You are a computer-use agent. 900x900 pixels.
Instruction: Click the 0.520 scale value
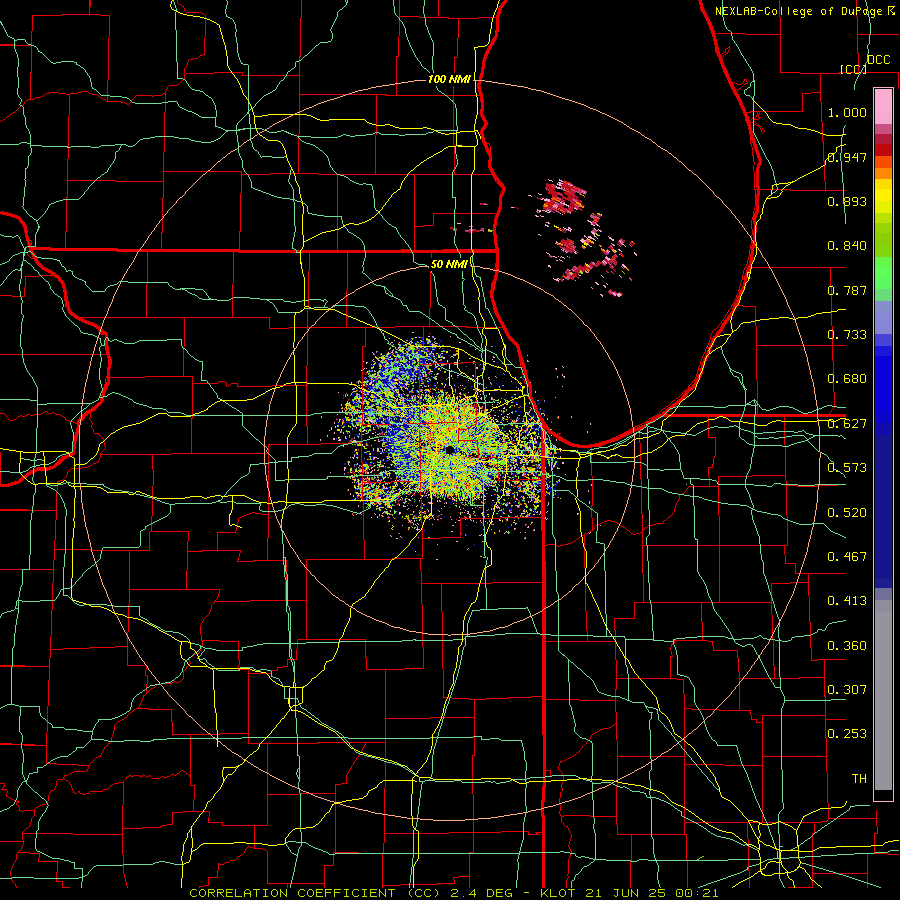[x=847, y=513]
